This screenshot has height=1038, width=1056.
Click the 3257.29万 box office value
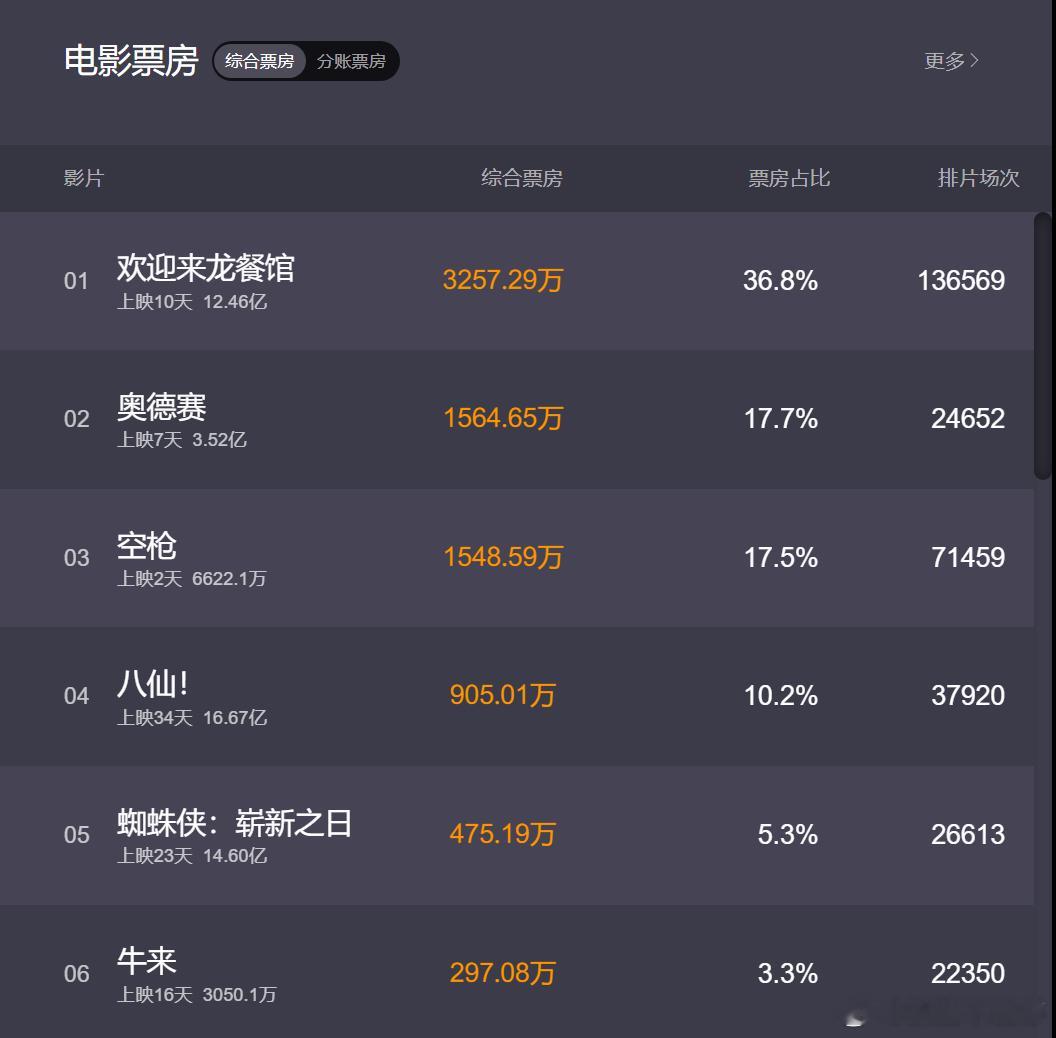tap(503, 280)
